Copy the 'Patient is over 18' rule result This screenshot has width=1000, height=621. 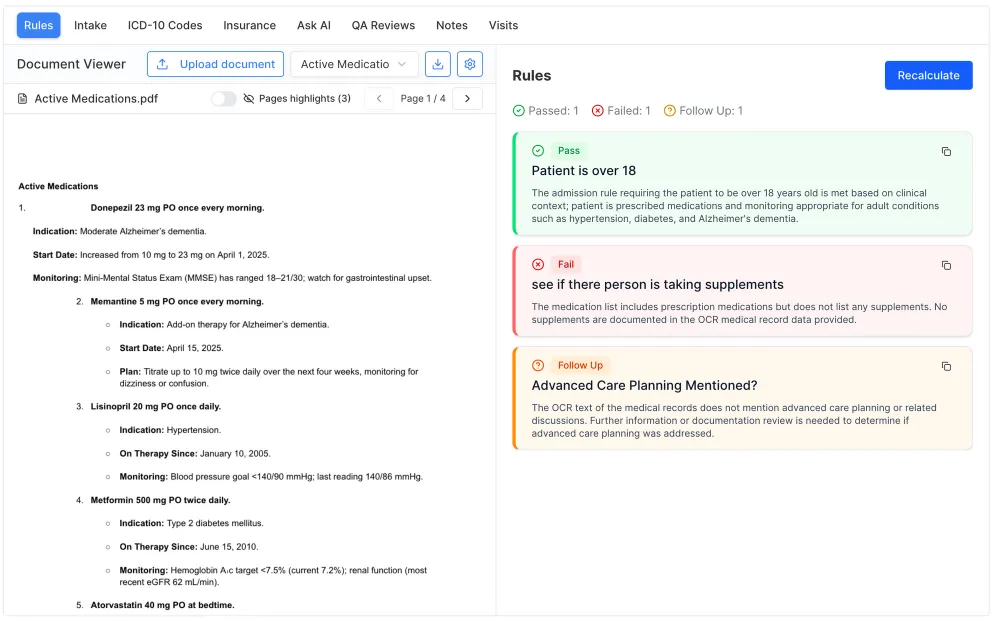point(946,151)
